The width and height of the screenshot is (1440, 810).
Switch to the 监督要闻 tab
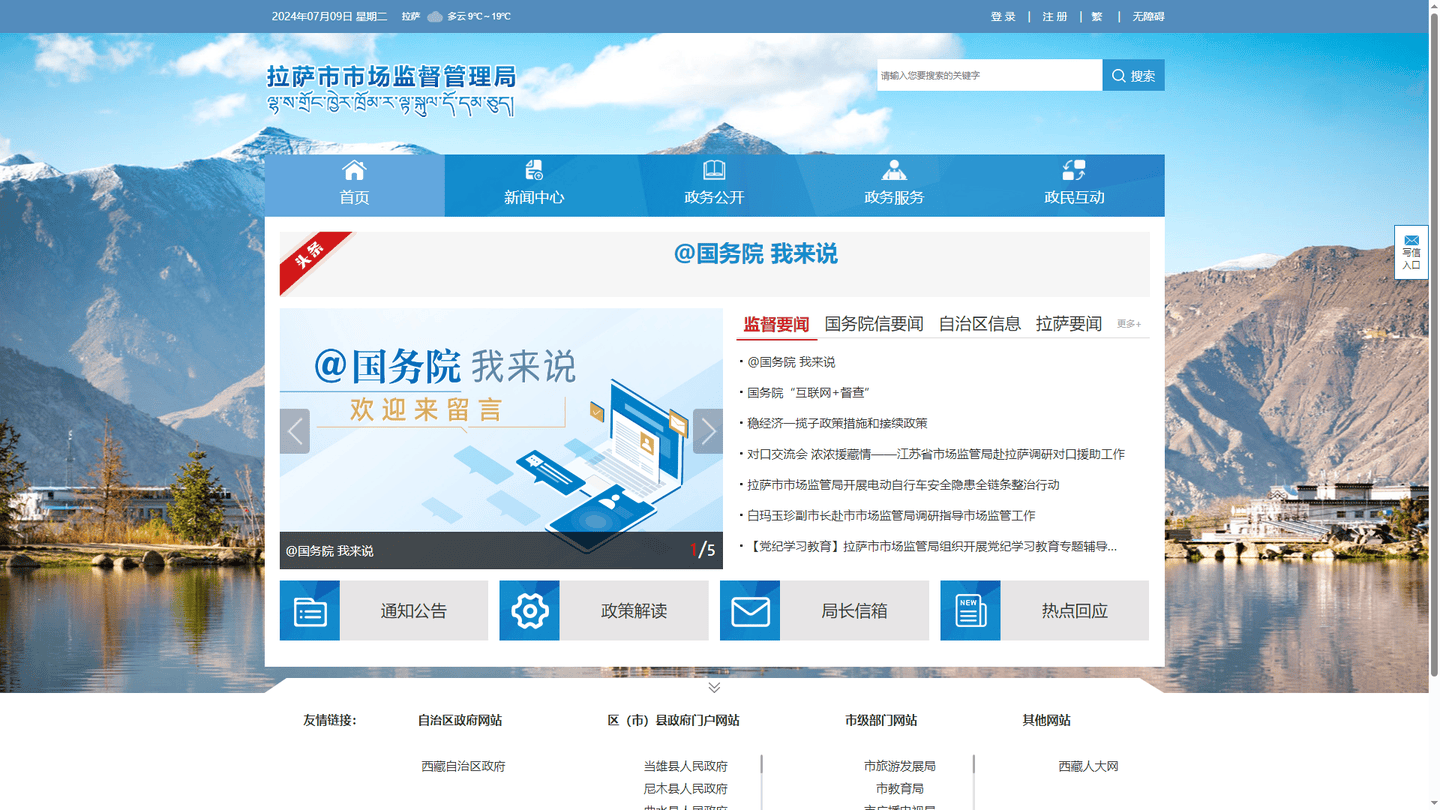(776, 324)
